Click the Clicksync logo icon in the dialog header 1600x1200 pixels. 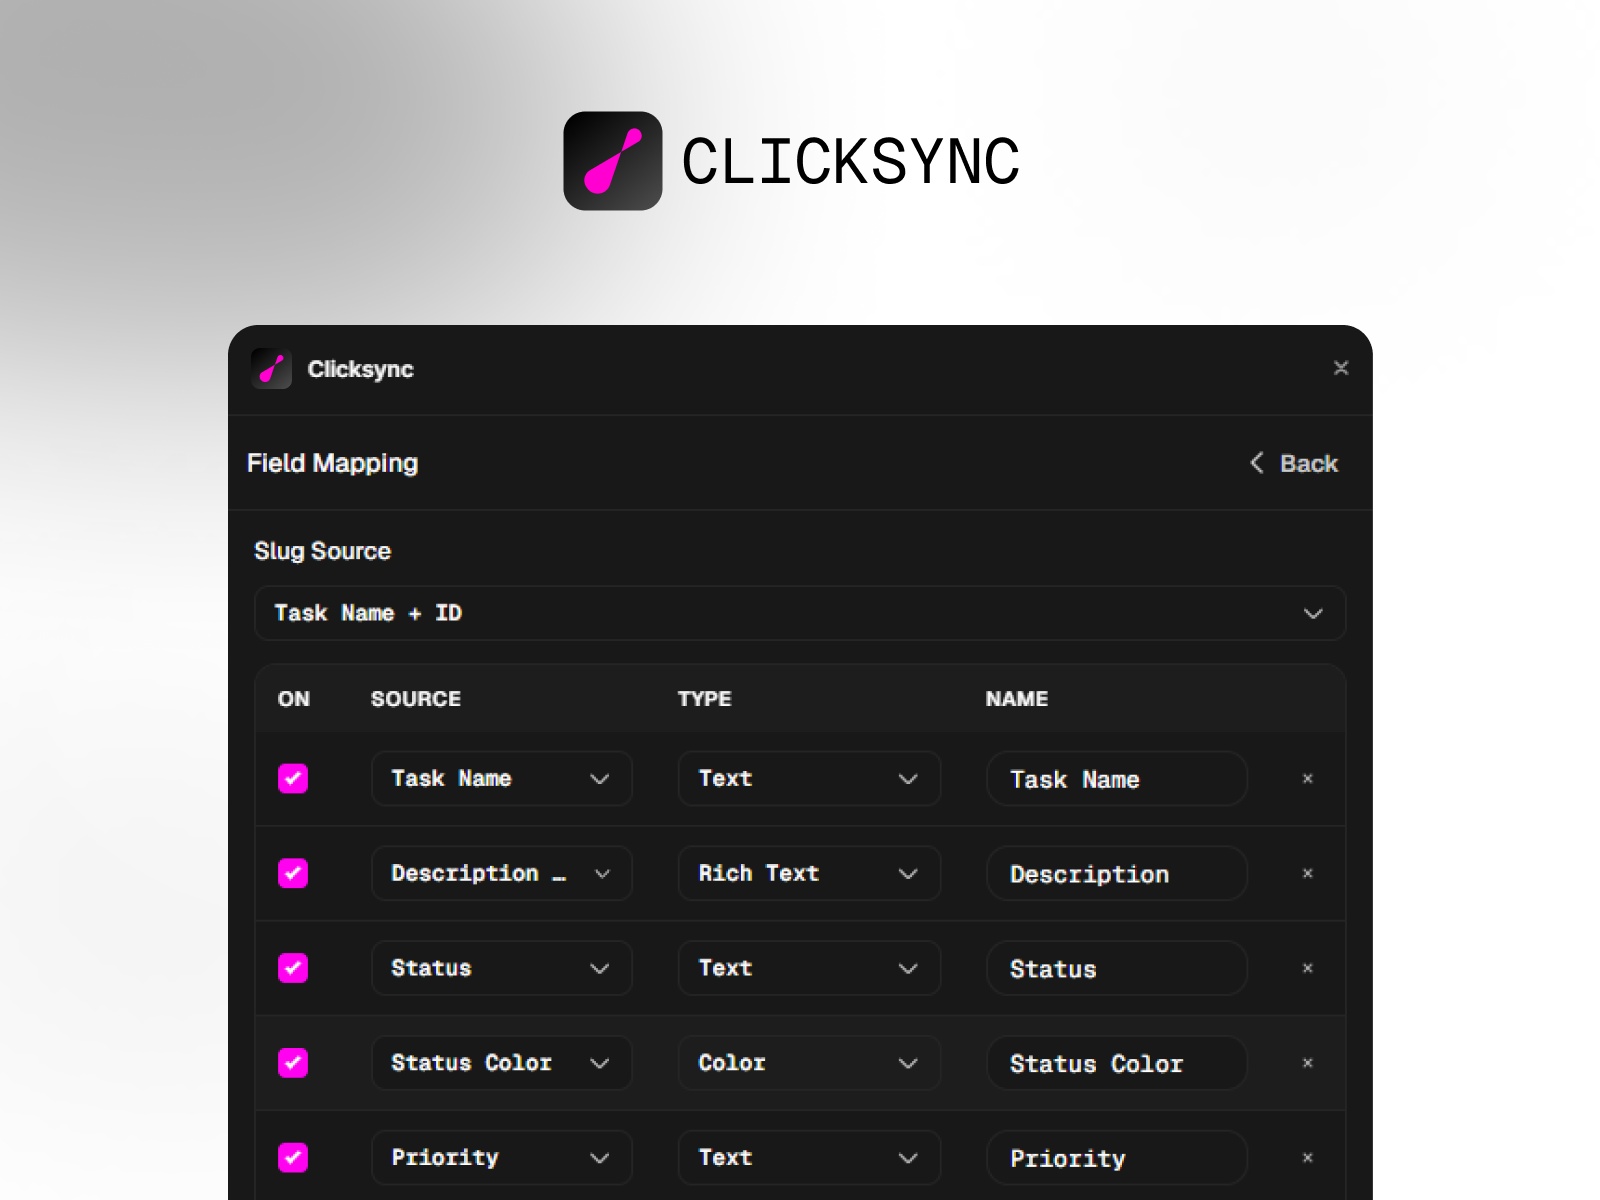271,369
